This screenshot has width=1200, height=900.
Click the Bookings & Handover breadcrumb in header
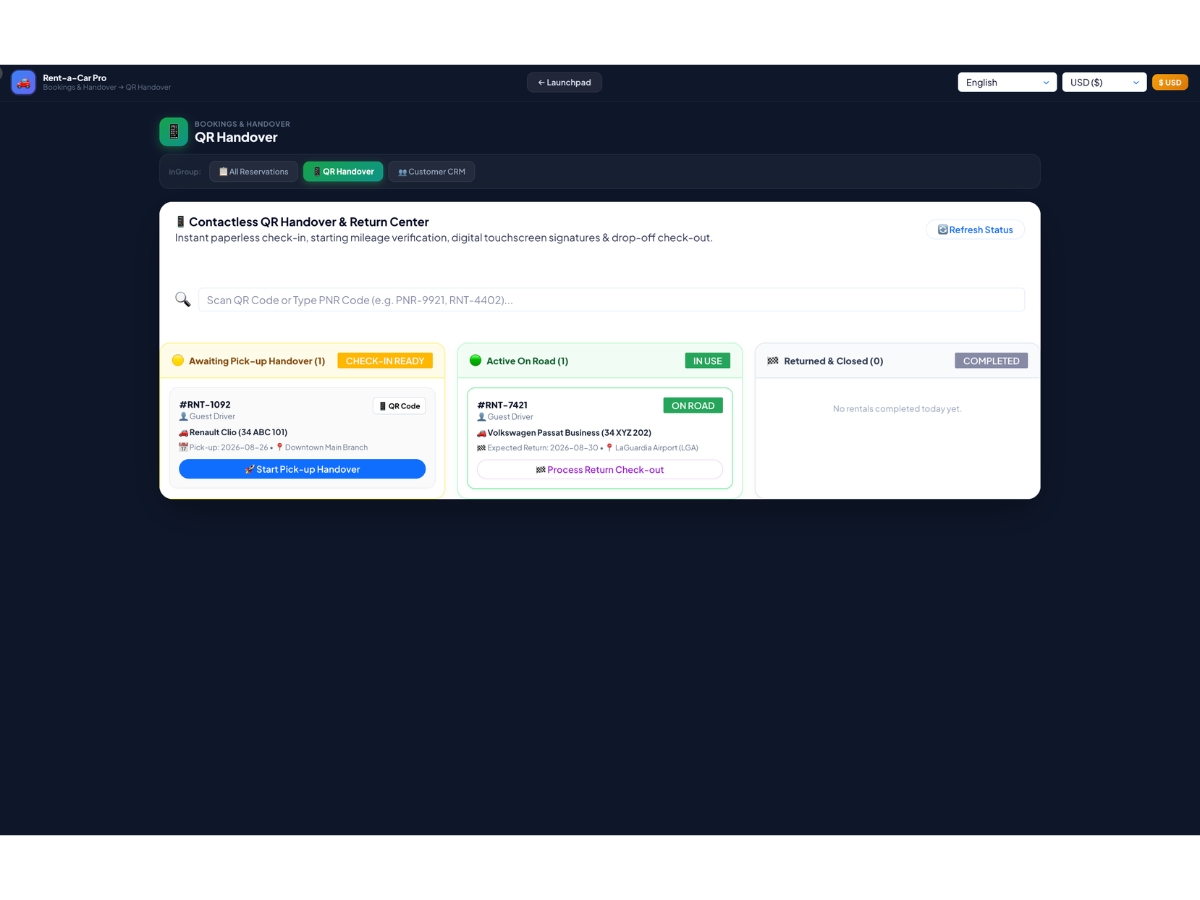coord(79,88)
